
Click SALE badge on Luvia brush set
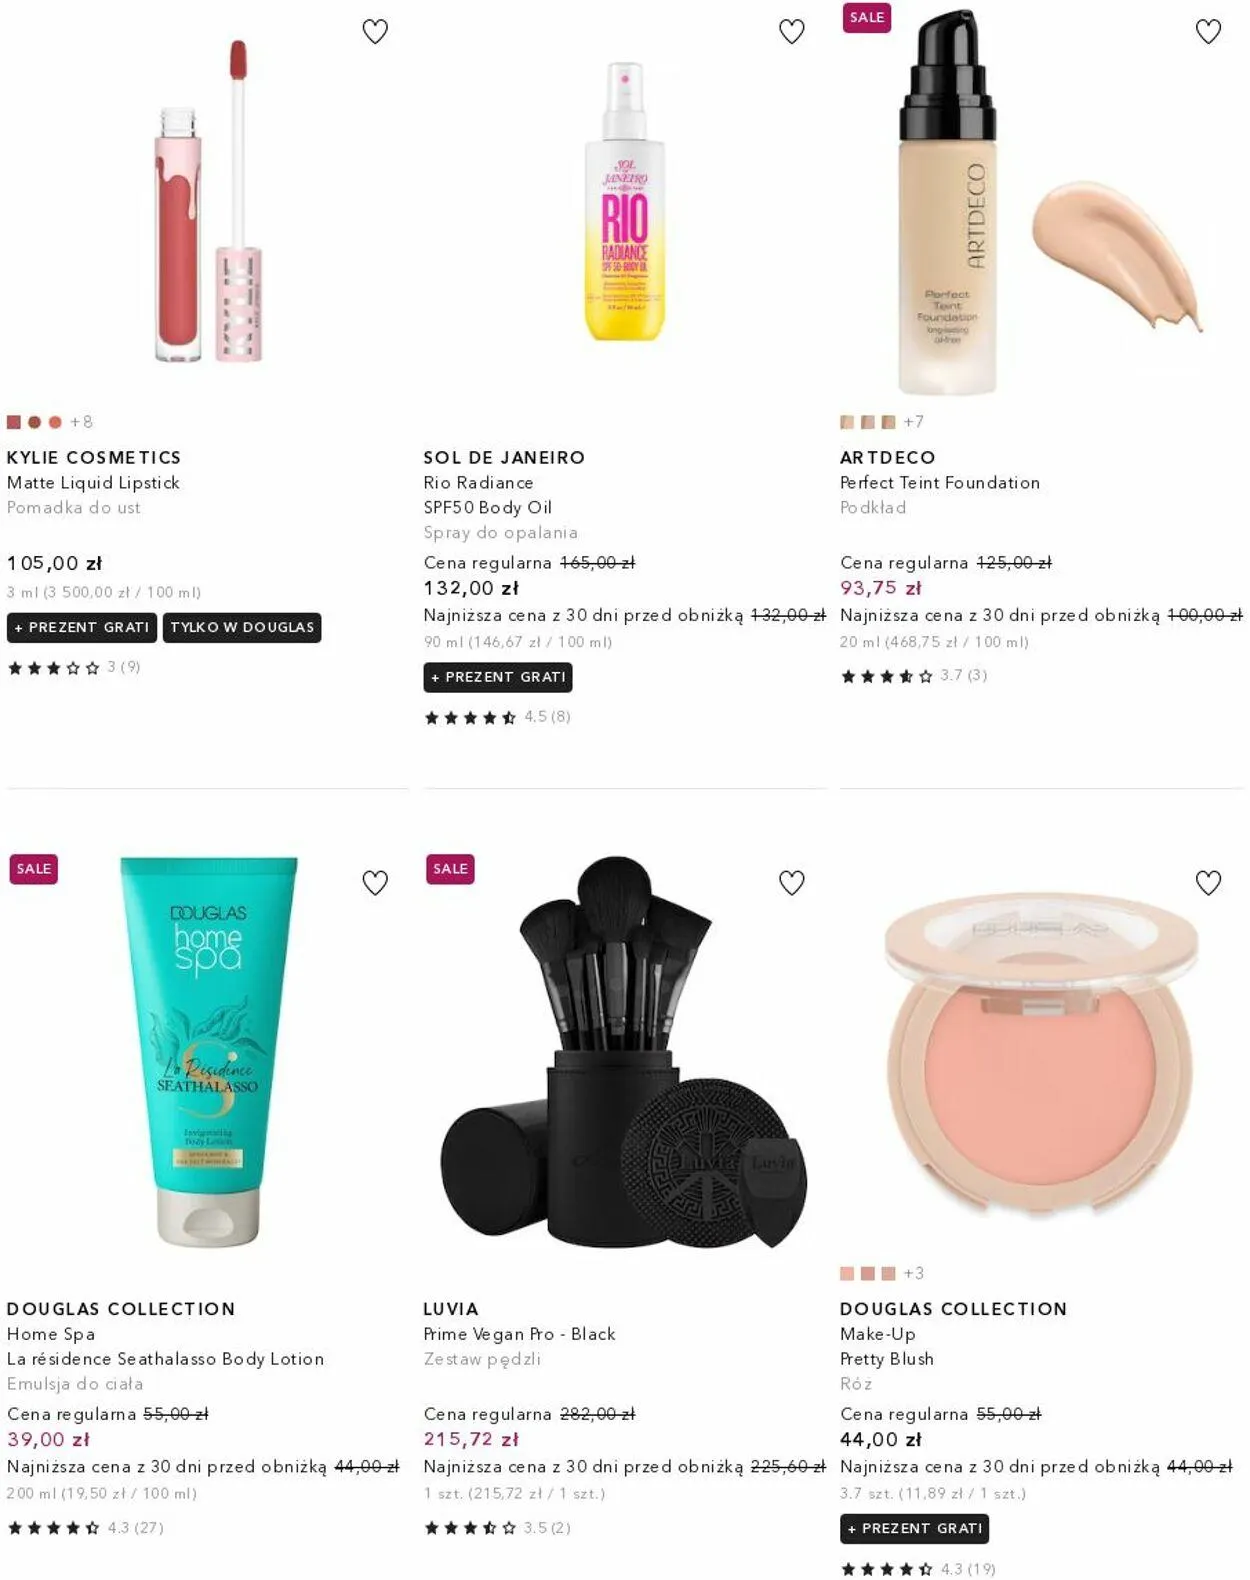tap(450, 869)
